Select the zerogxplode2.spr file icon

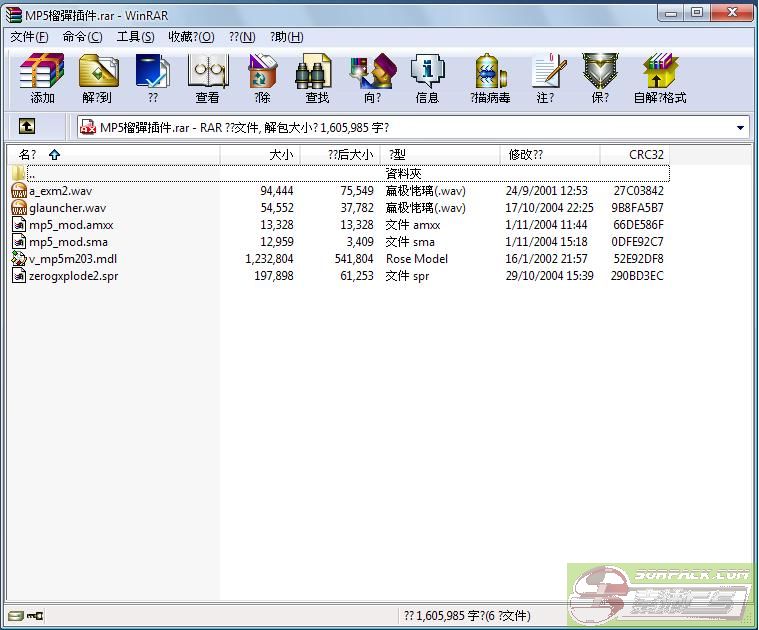(19, 276)
